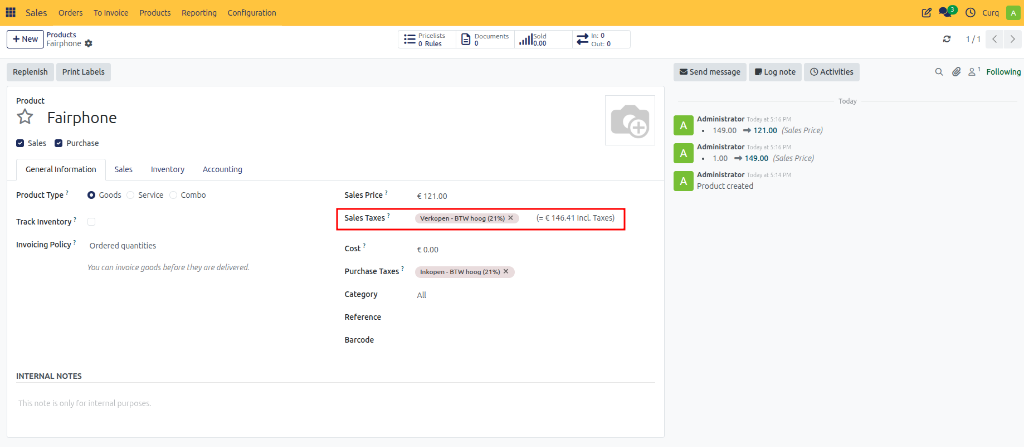Open the Orders menu
The height and width of the screenshot is (447, 1024).
click(x=71, y=12)
